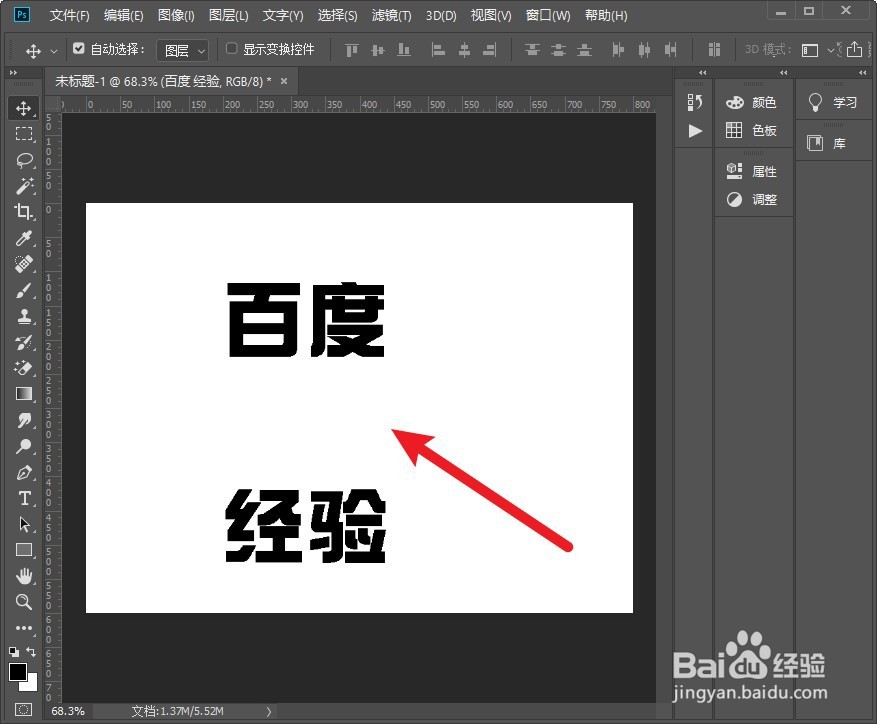Select the Eraser tool
The width and height of the screenshot is (877, 724).
coord(23,368)
